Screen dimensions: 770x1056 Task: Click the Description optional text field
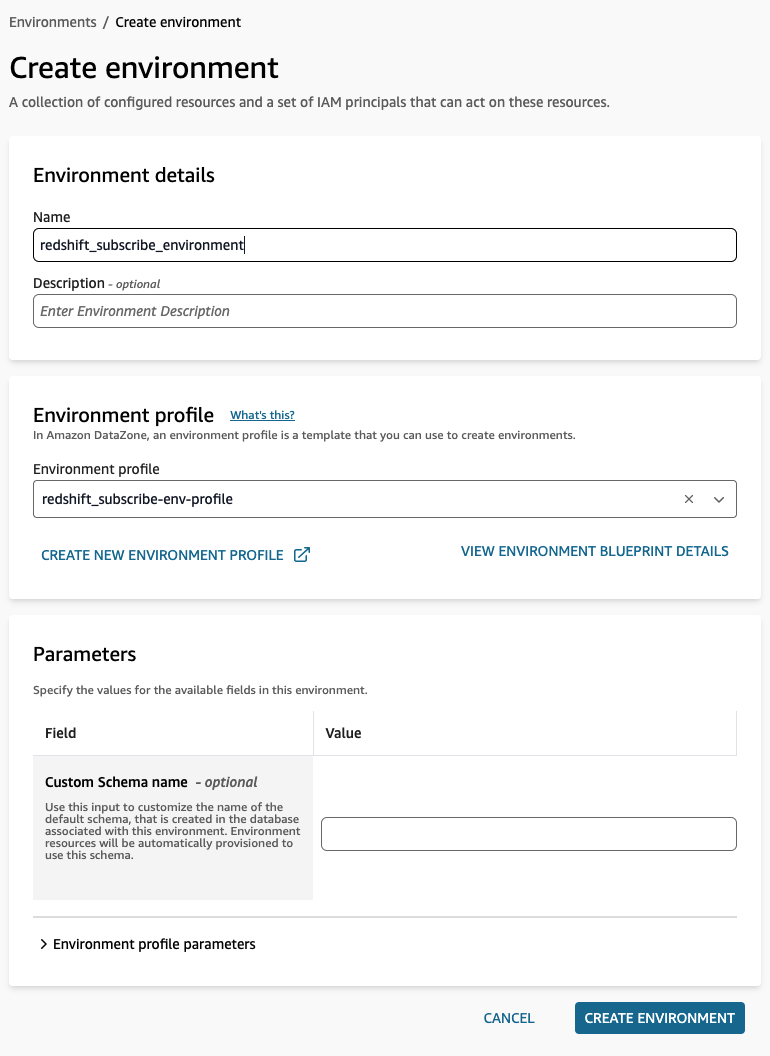(384, 311)
